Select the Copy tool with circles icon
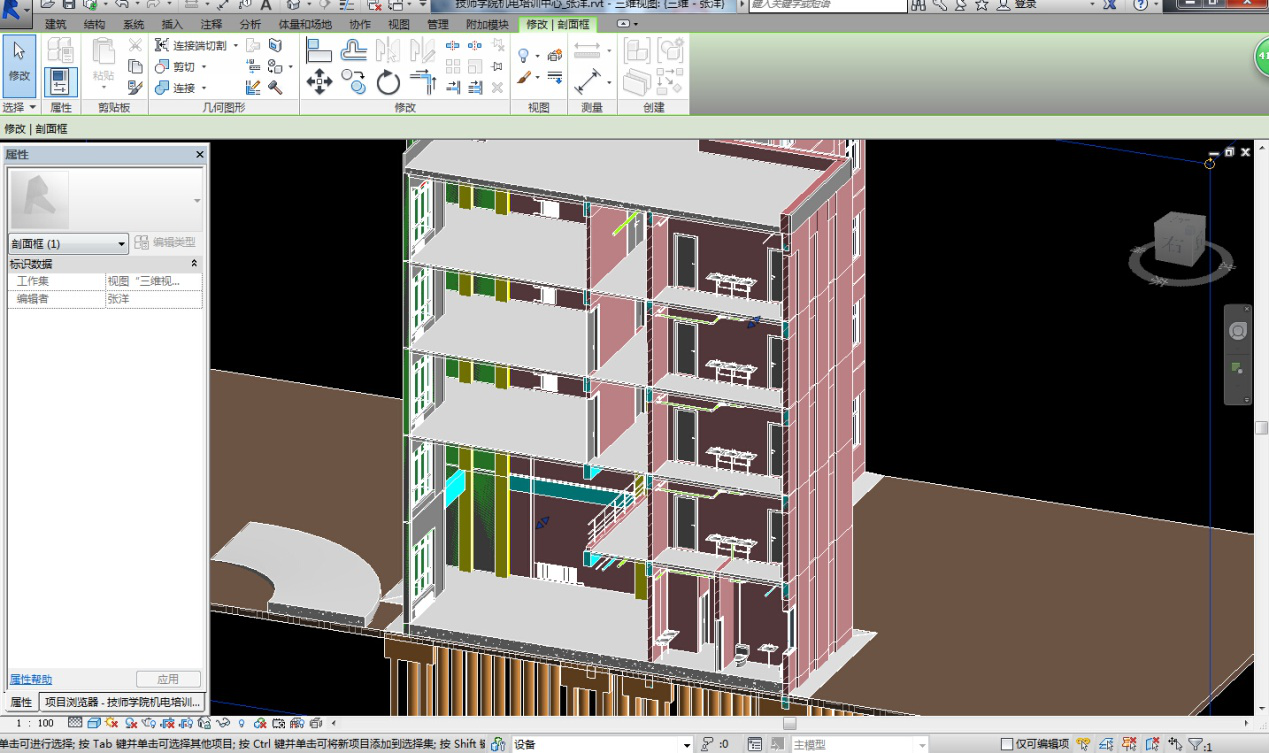 354,81
